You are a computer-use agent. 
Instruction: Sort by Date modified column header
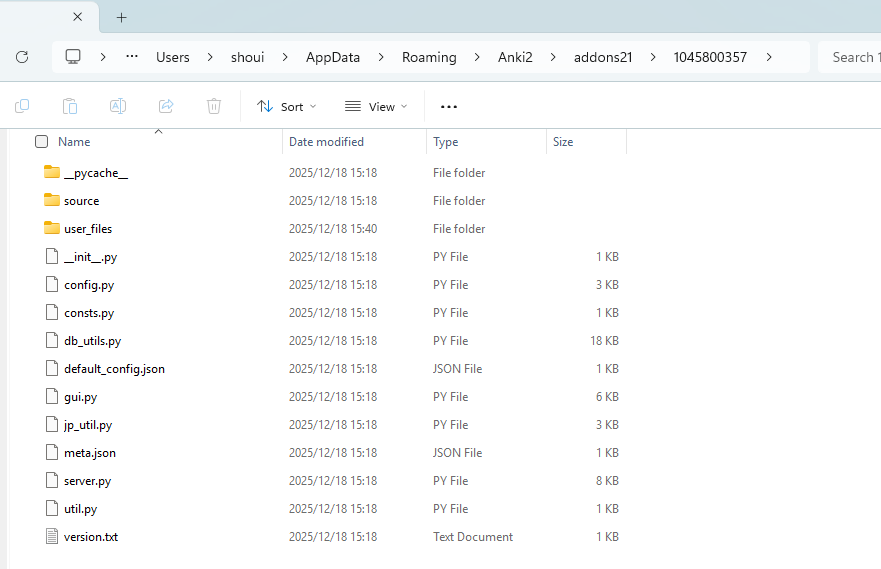click(326, 142)
